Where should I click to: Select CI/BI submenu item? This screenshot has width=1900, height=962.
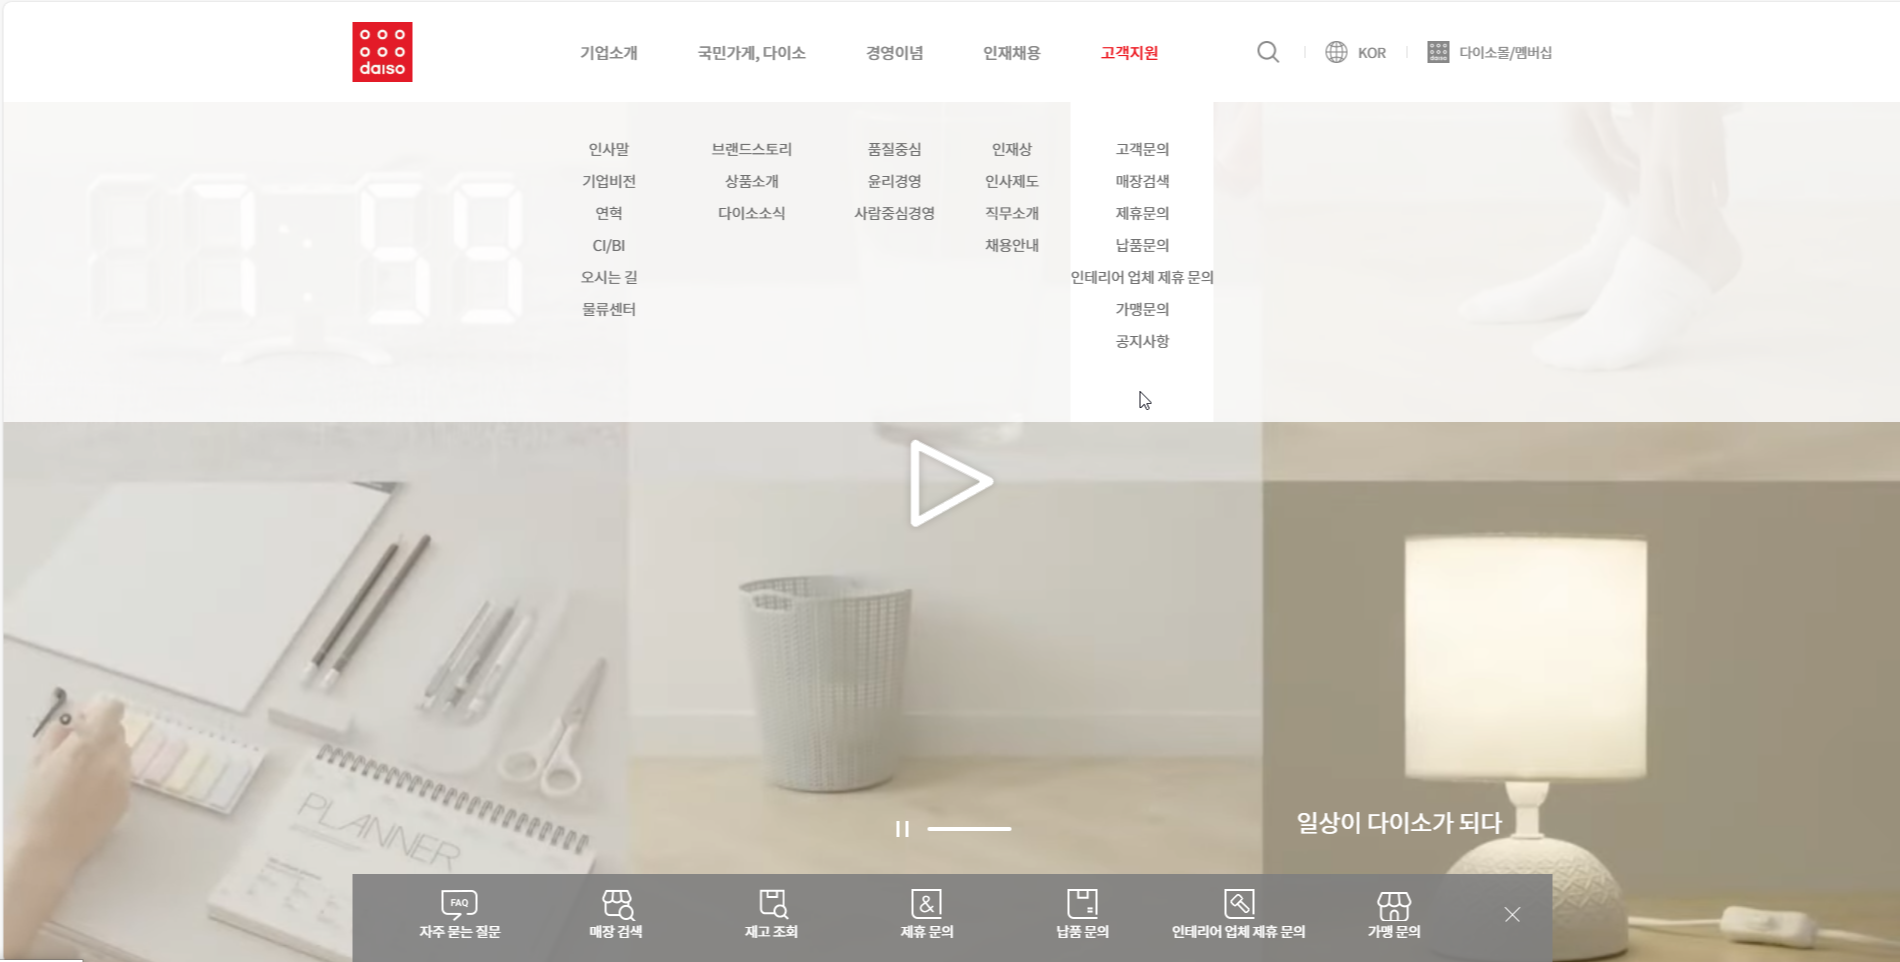609,245
